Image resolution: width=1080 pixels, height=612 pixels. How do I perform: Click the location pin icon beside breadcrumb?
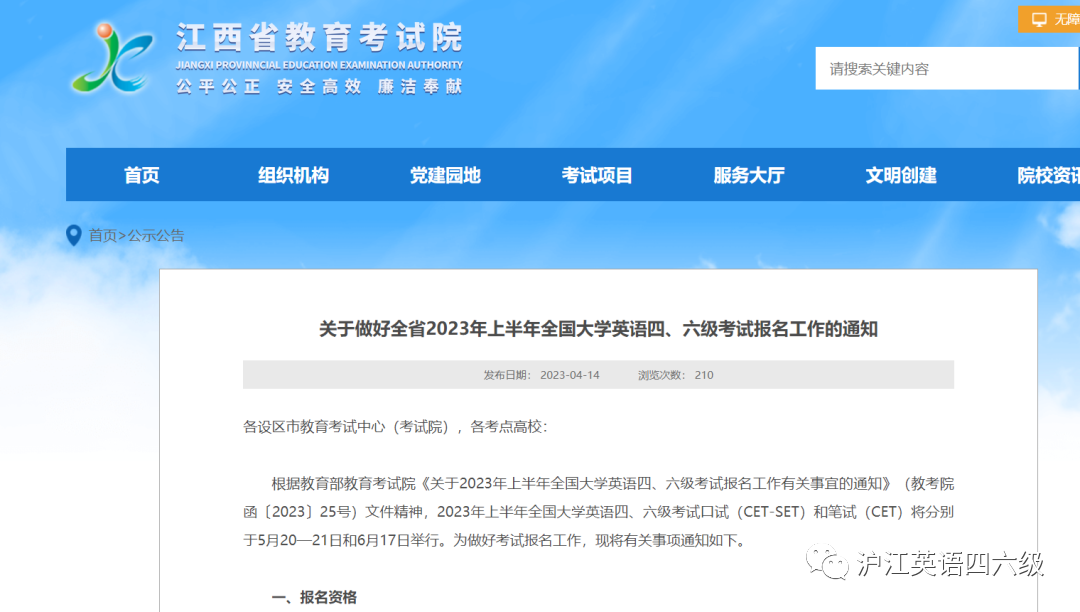pos(74,235)
